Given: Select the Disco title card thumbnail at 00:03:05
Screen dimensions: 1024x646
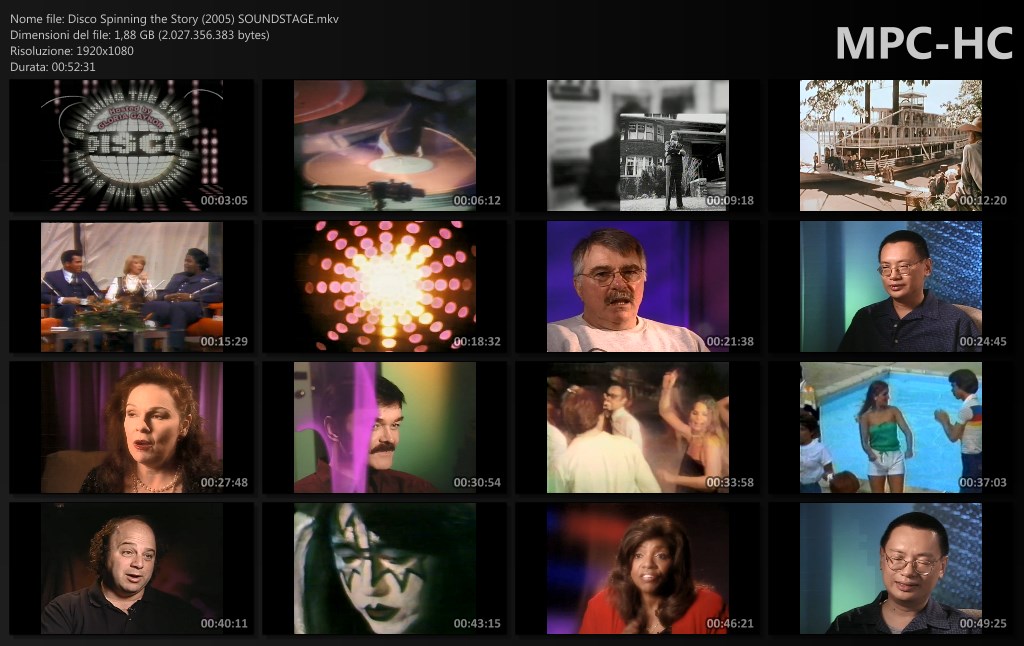Looking at the screenshot, I should (x=131, y=146).
